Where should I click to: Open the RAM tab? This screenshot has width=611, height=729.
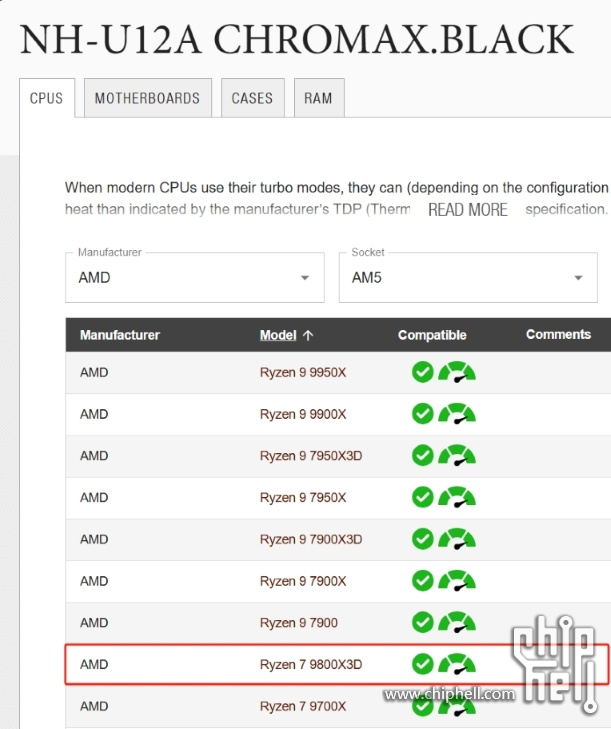[319, 98]
